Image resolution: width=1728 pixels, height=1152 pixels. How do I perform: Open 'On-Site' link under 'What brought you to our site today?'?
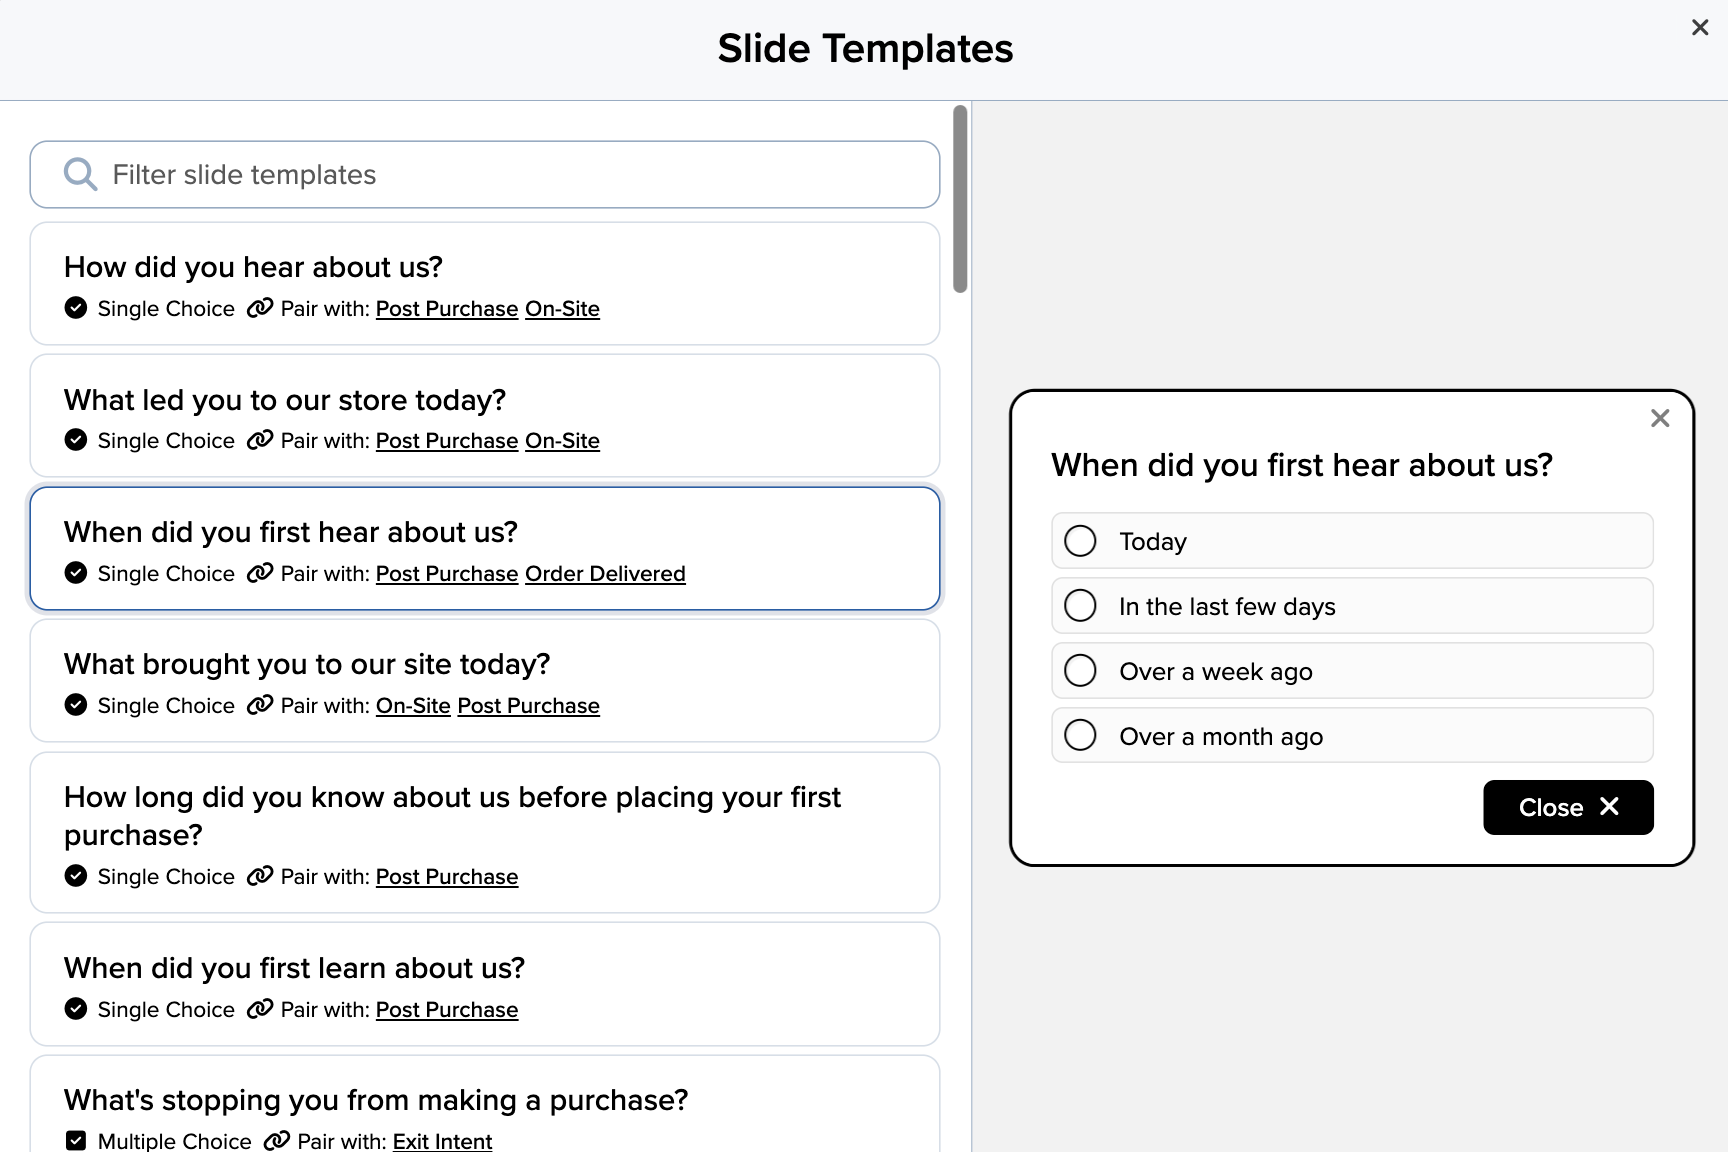[x=413, y=706]
